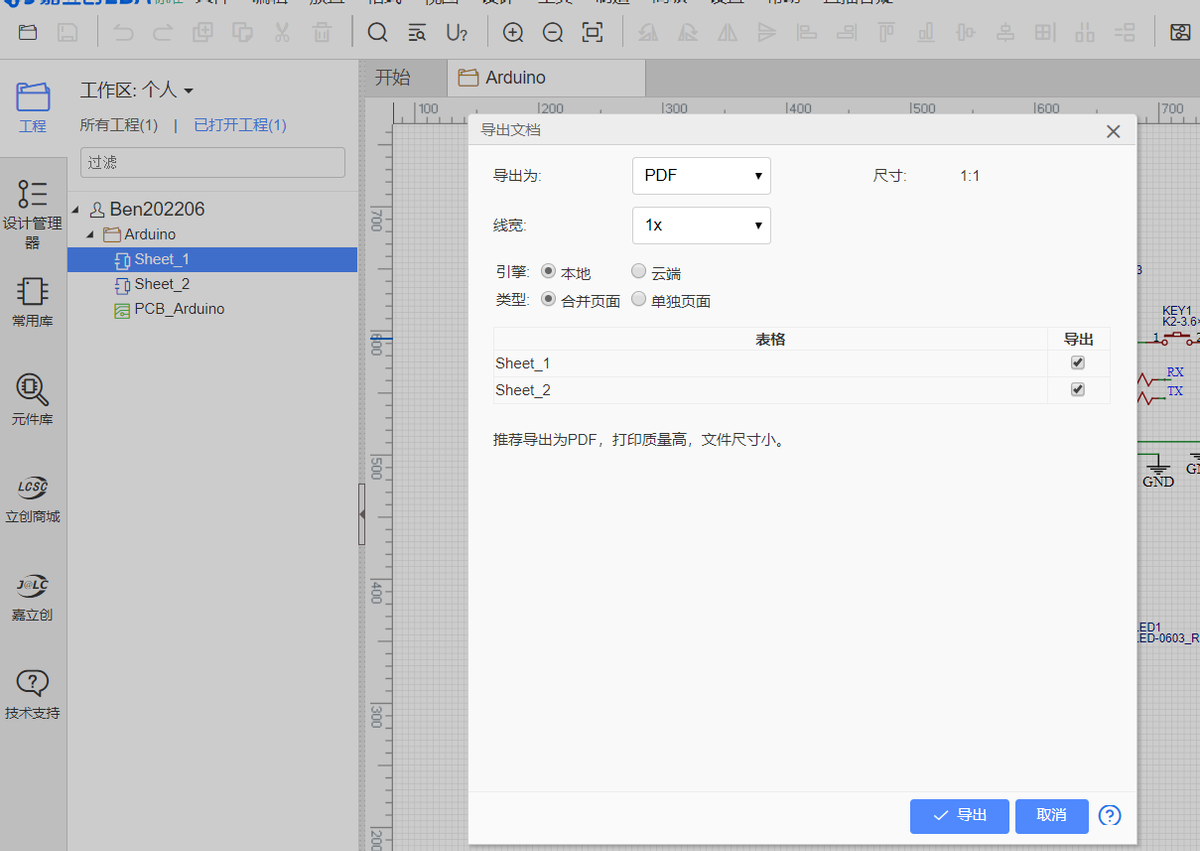This screenshot has height=851, width=1200.
Task: Collapse the Arduino project folder
Action: point(90,234)
